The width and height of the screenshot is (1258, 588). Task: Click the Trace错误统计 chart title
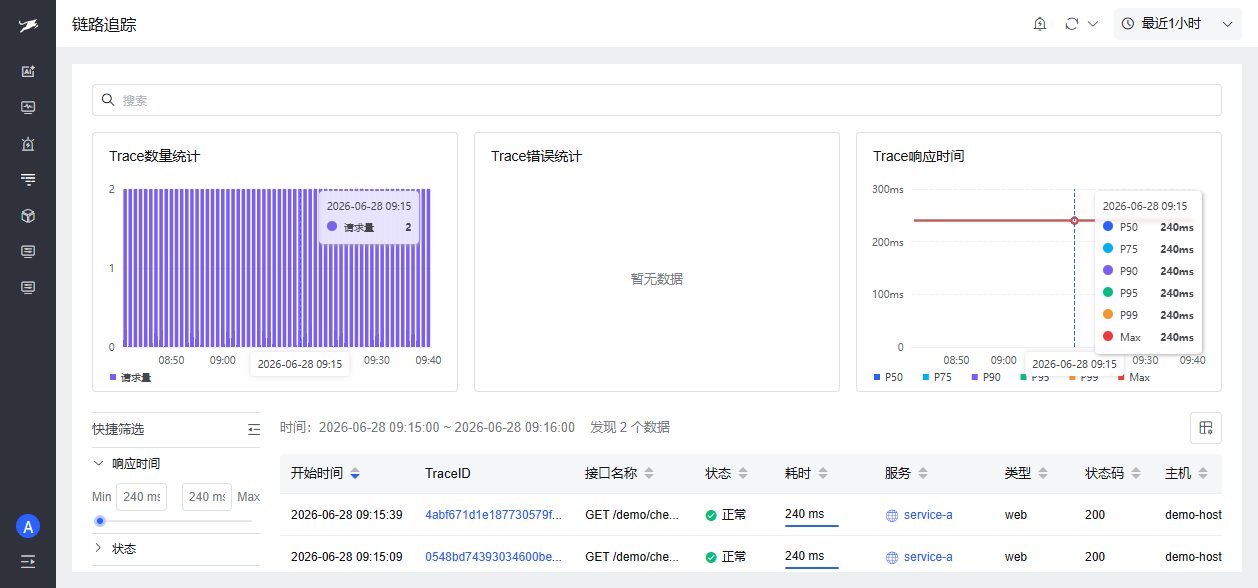pyautogui.click(x=537, y=156)
